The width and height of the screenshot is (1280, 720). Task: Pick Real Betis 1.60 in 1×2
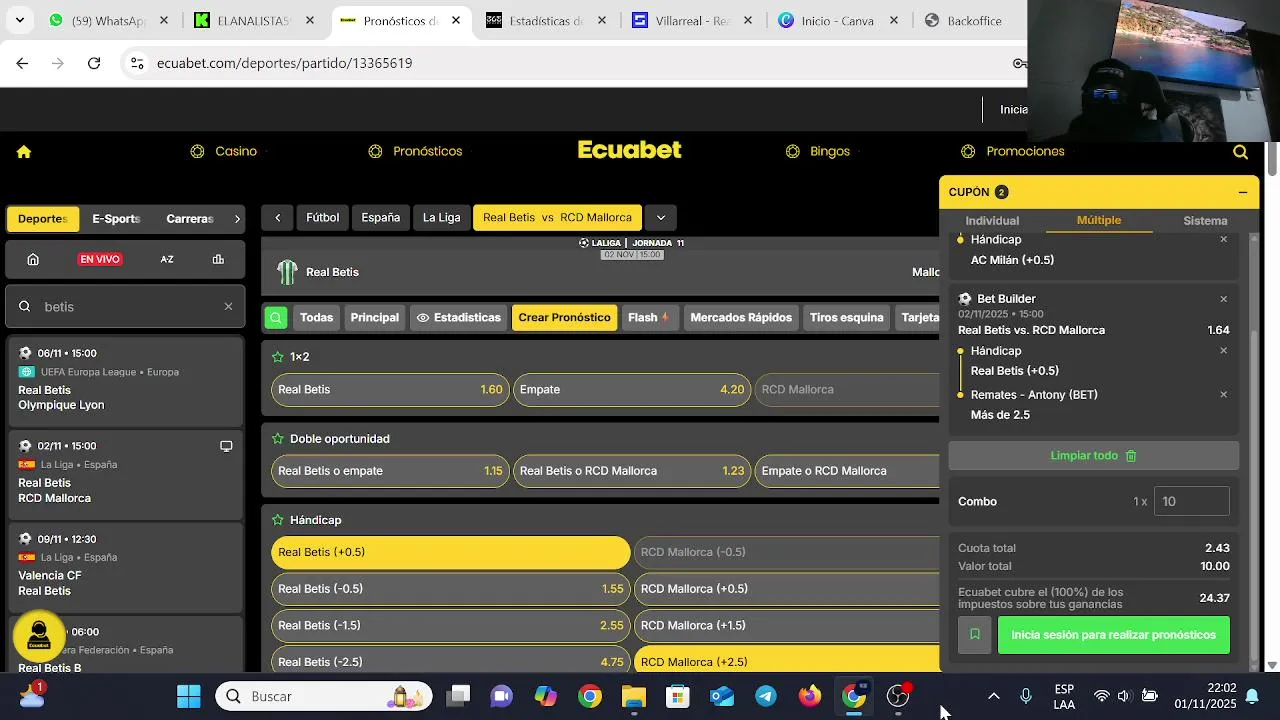click(x=390, y=390)
